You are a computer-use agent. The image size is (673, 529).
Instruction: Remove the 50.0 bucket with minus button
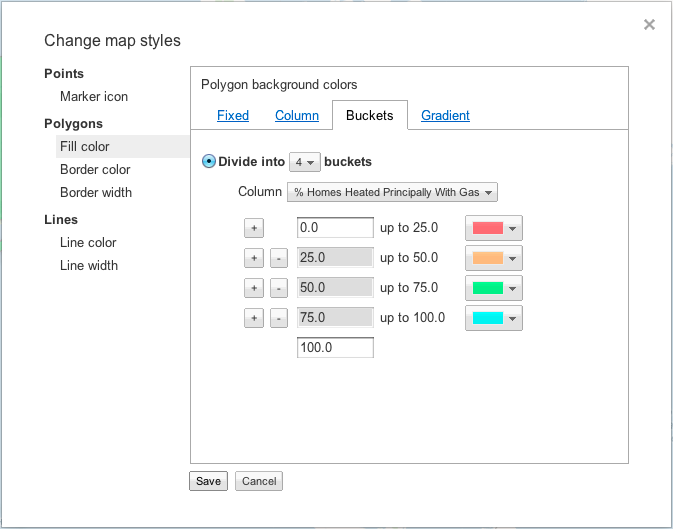click(x=278, y=288)
